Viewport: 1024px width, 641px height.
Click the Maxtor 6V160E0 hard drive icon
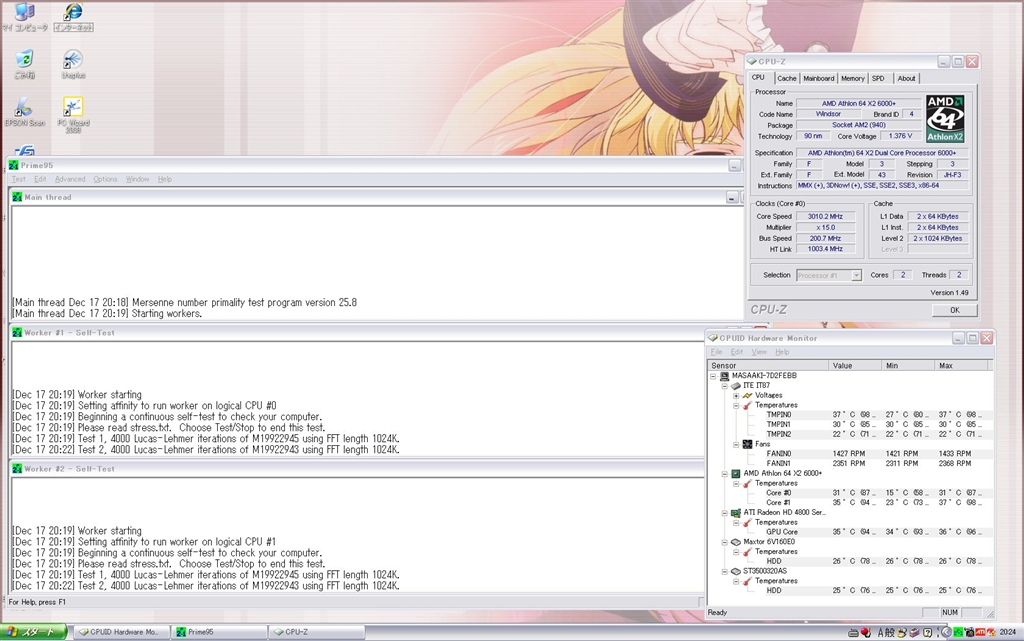pyautogui.click(x=736, y=542)
